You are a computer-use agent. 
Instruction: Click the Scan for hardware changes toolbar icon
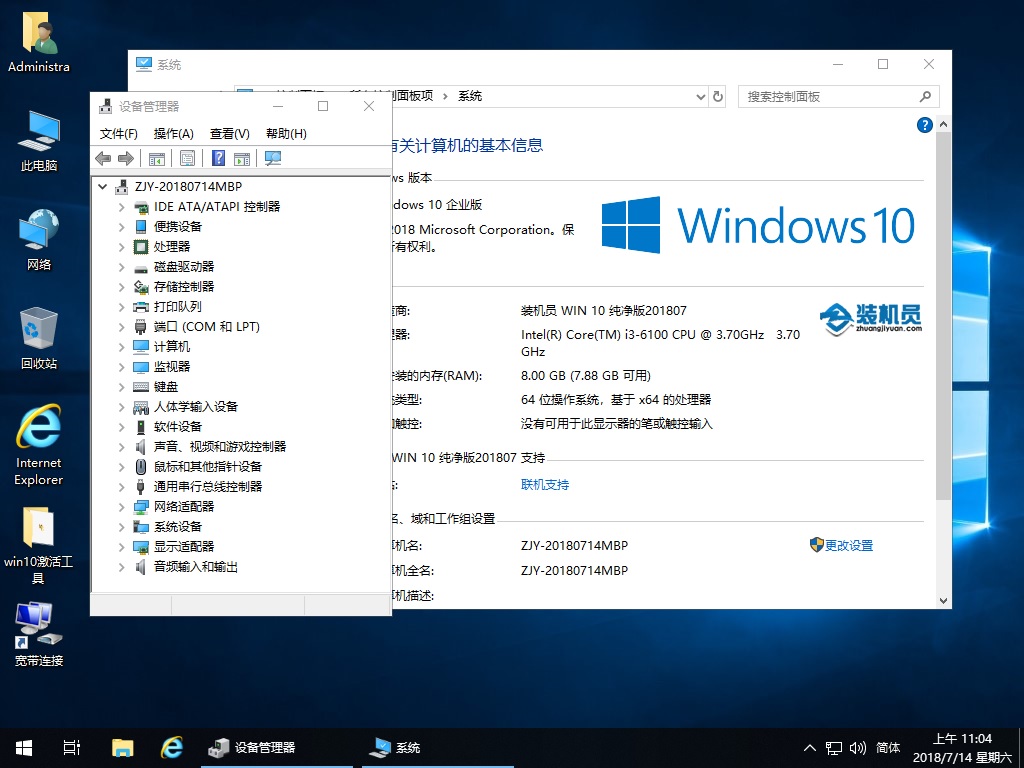click(272, 159)
